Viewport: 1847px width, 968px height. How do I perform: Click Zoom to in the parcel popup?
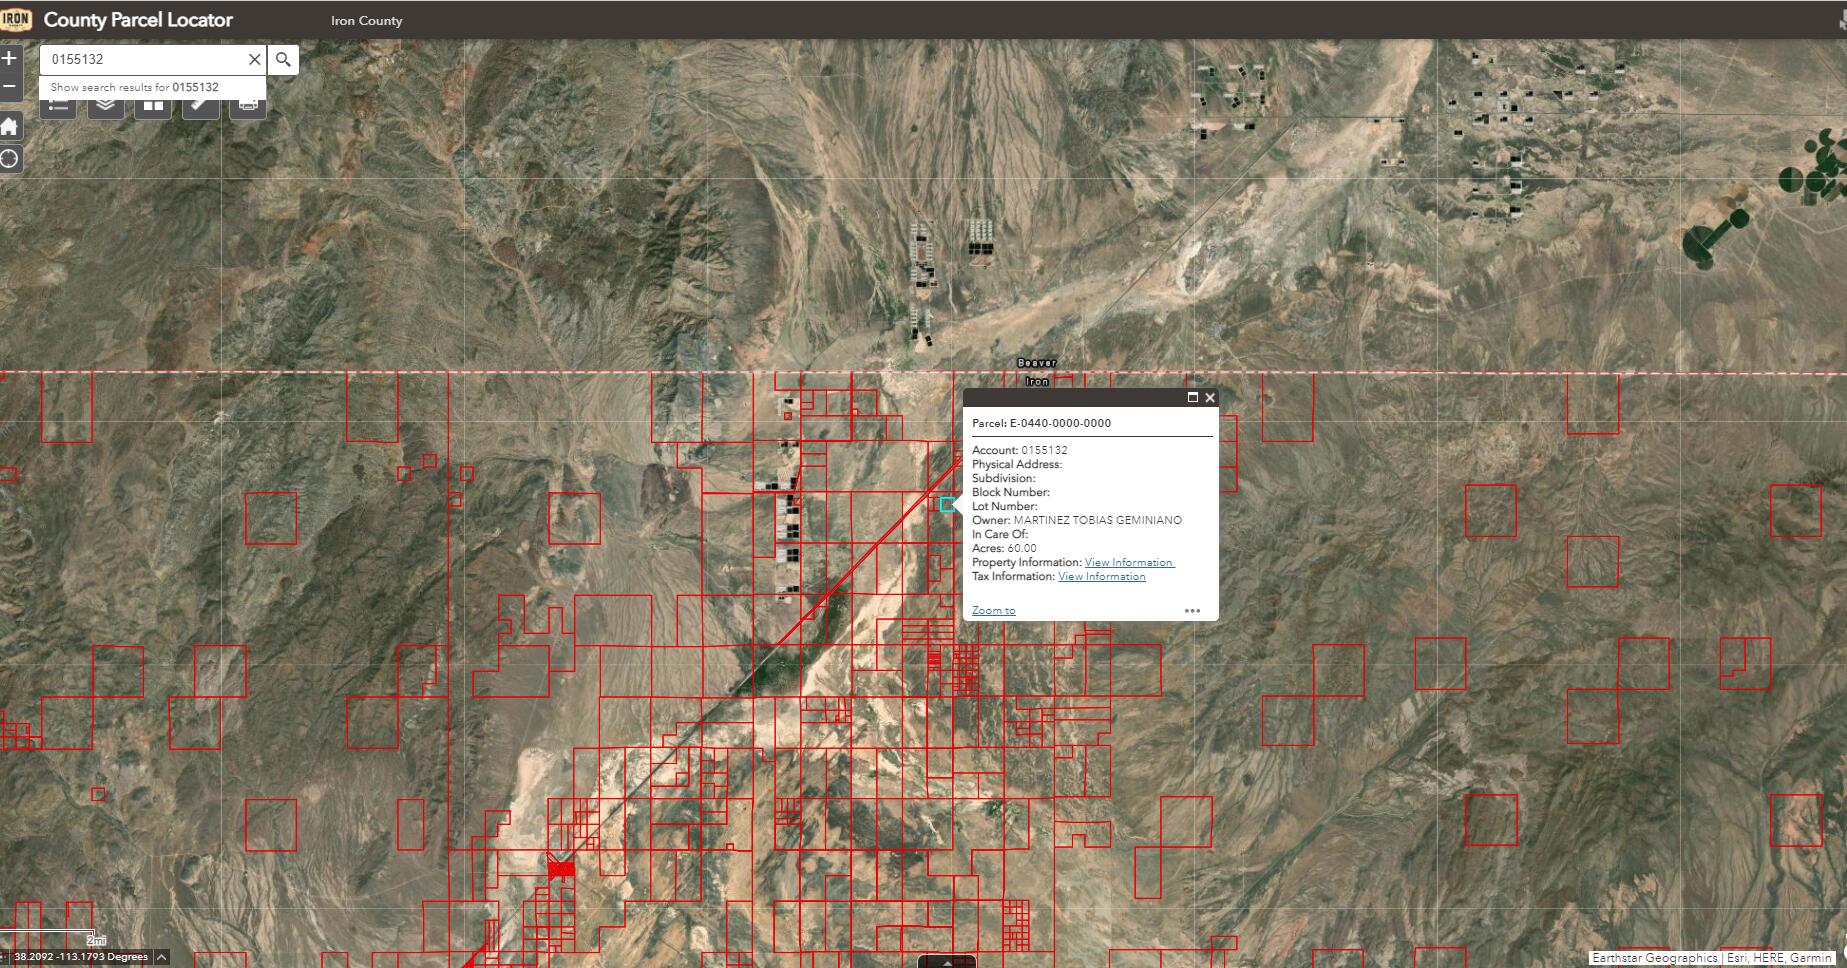(x=993, y=610)
